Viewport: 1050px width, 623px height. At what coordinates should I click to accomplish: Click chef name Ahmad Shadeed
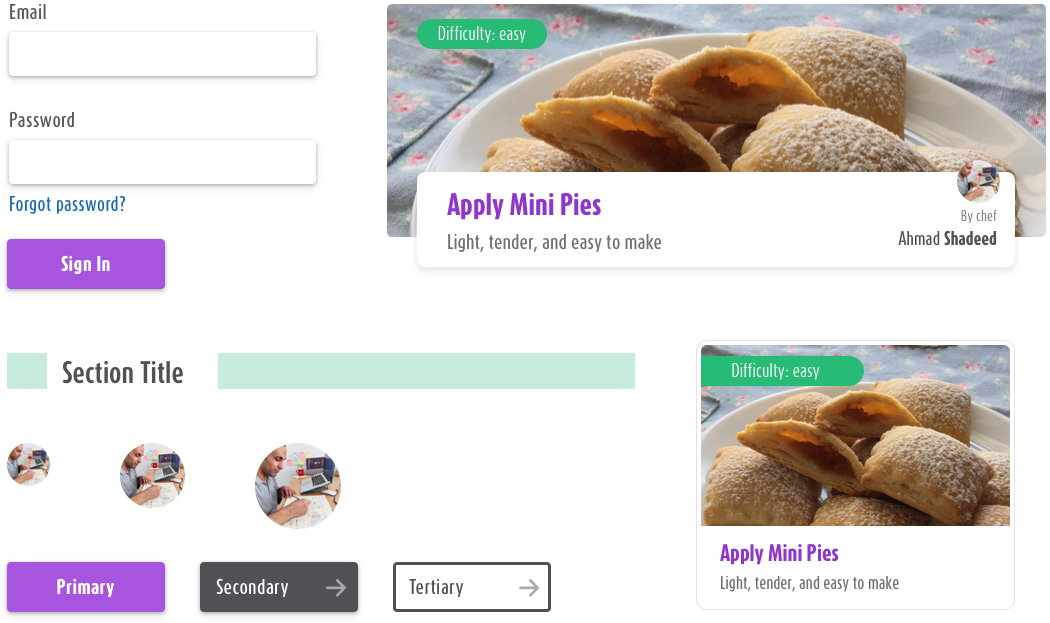pyautogui.click(x=947, y=238)
